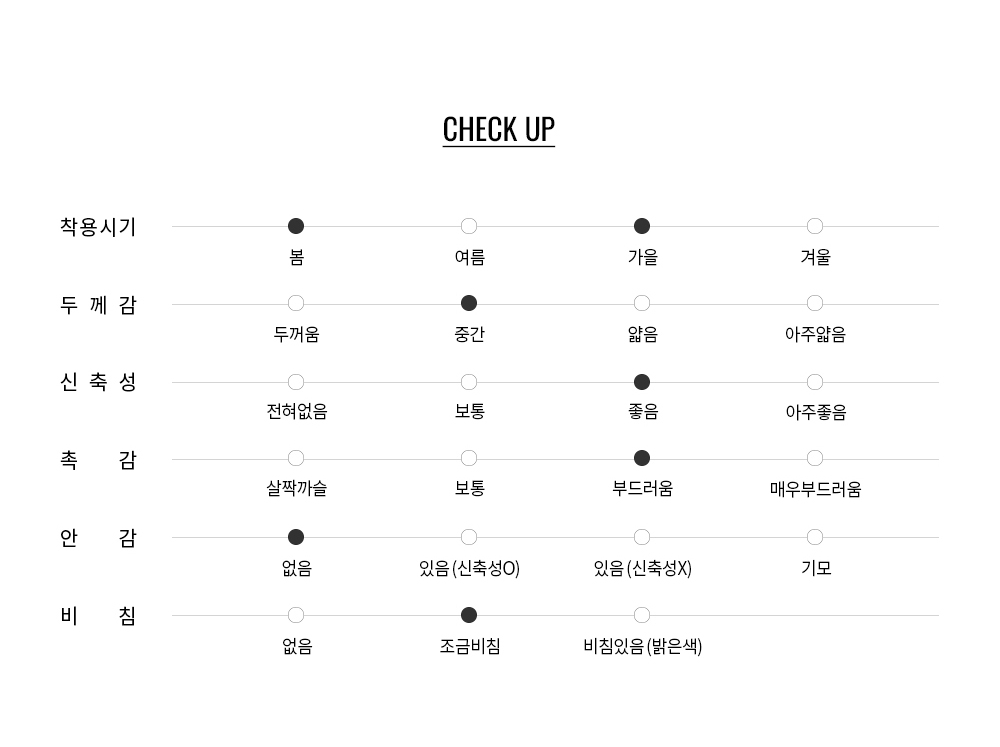This screenshot has height=747, width=1000.
Task: Click the 가을 label text
Action: click(x=642, y=257)
